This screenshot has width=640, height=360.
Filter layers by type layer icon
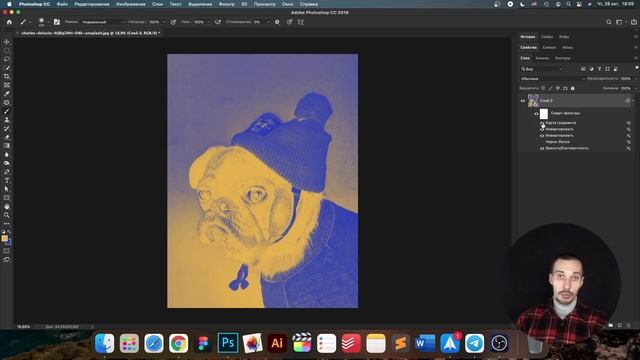click(599, 69)
